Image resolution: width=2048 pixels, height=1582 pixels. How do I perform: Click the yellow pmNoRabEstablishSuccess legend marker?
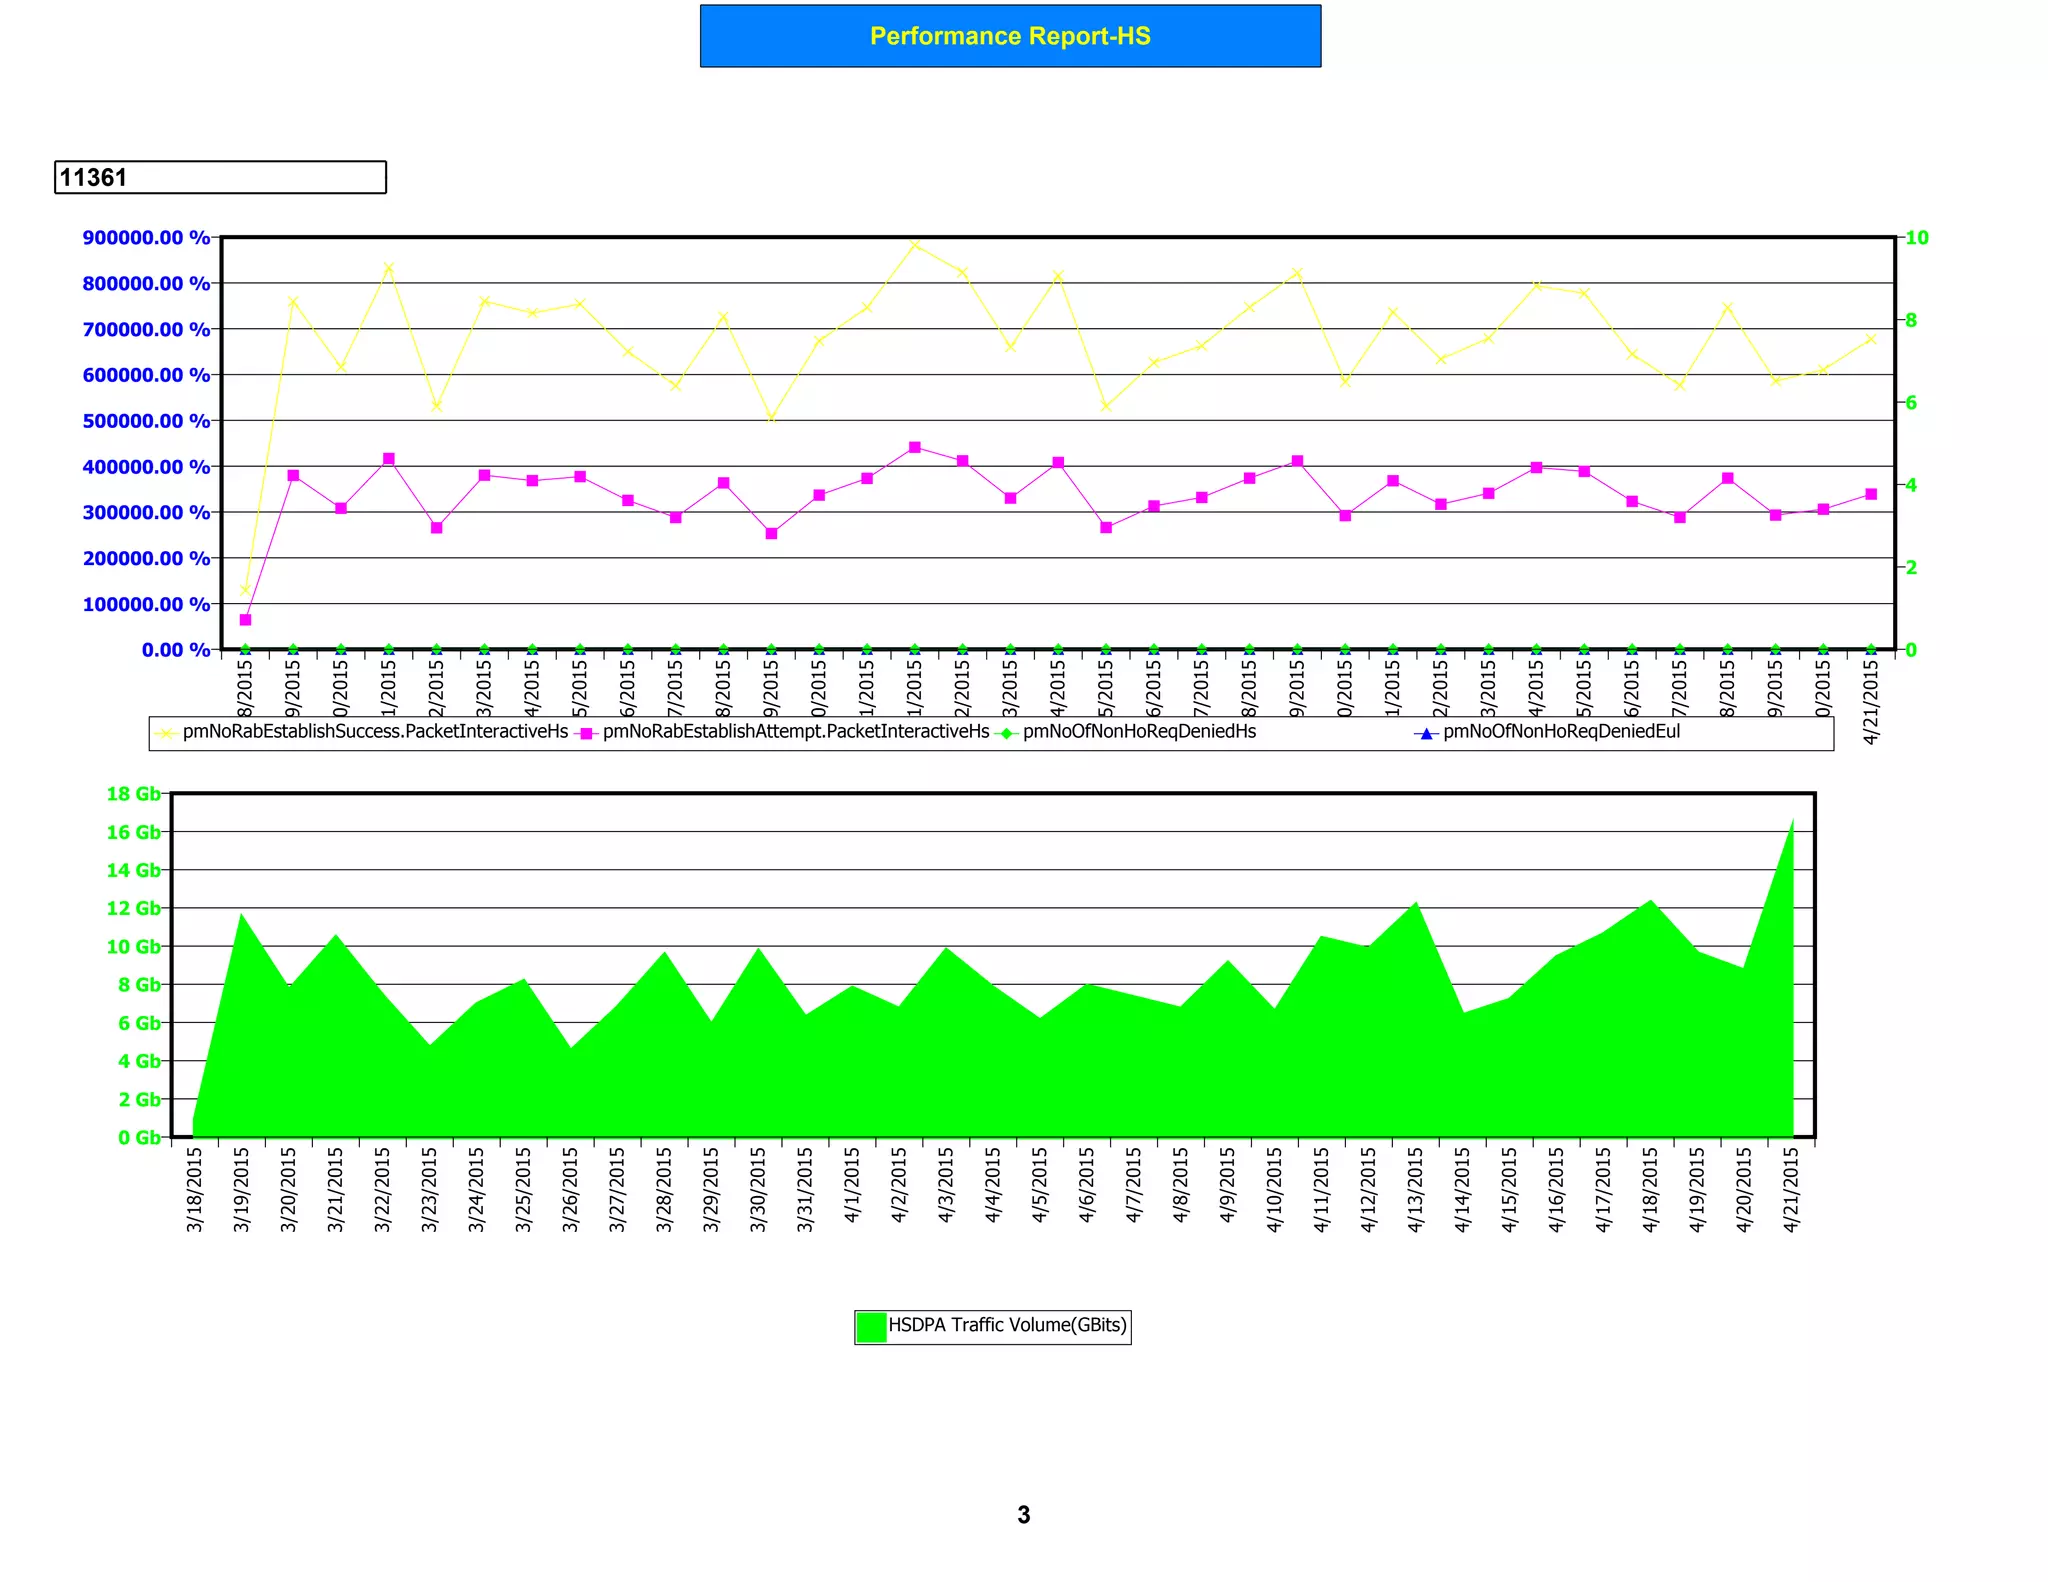166,733
